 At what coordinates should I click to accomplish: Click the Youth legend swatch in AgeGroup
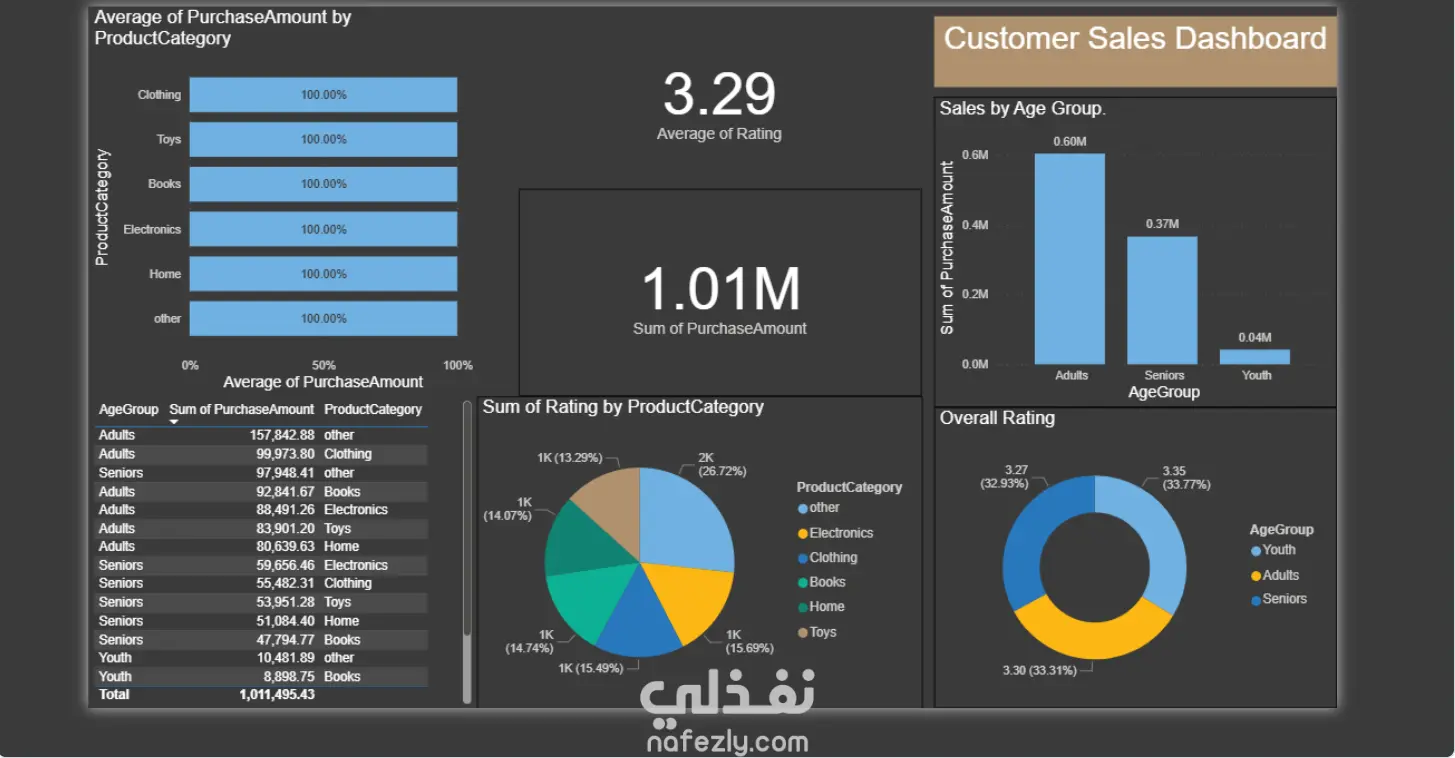1256,551
